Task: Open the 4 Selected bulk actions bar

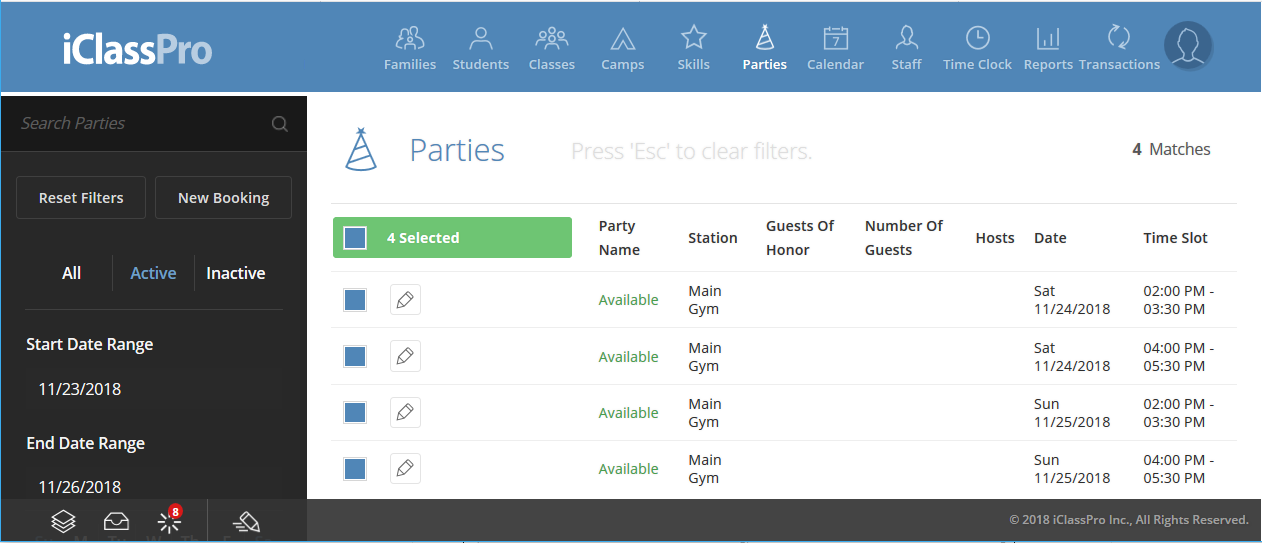Action: pos(452,238)
